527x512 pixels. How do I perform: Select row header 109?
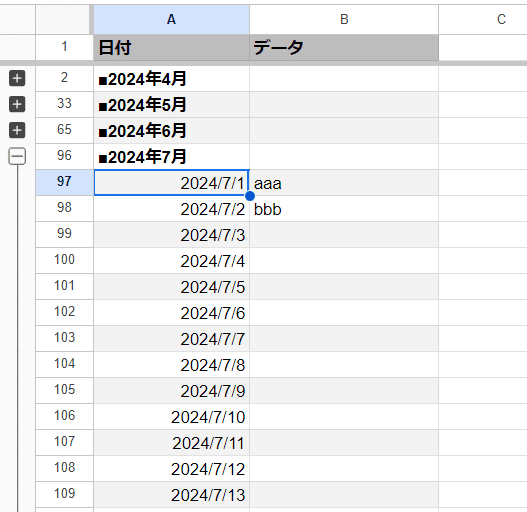tap(64, 495)
